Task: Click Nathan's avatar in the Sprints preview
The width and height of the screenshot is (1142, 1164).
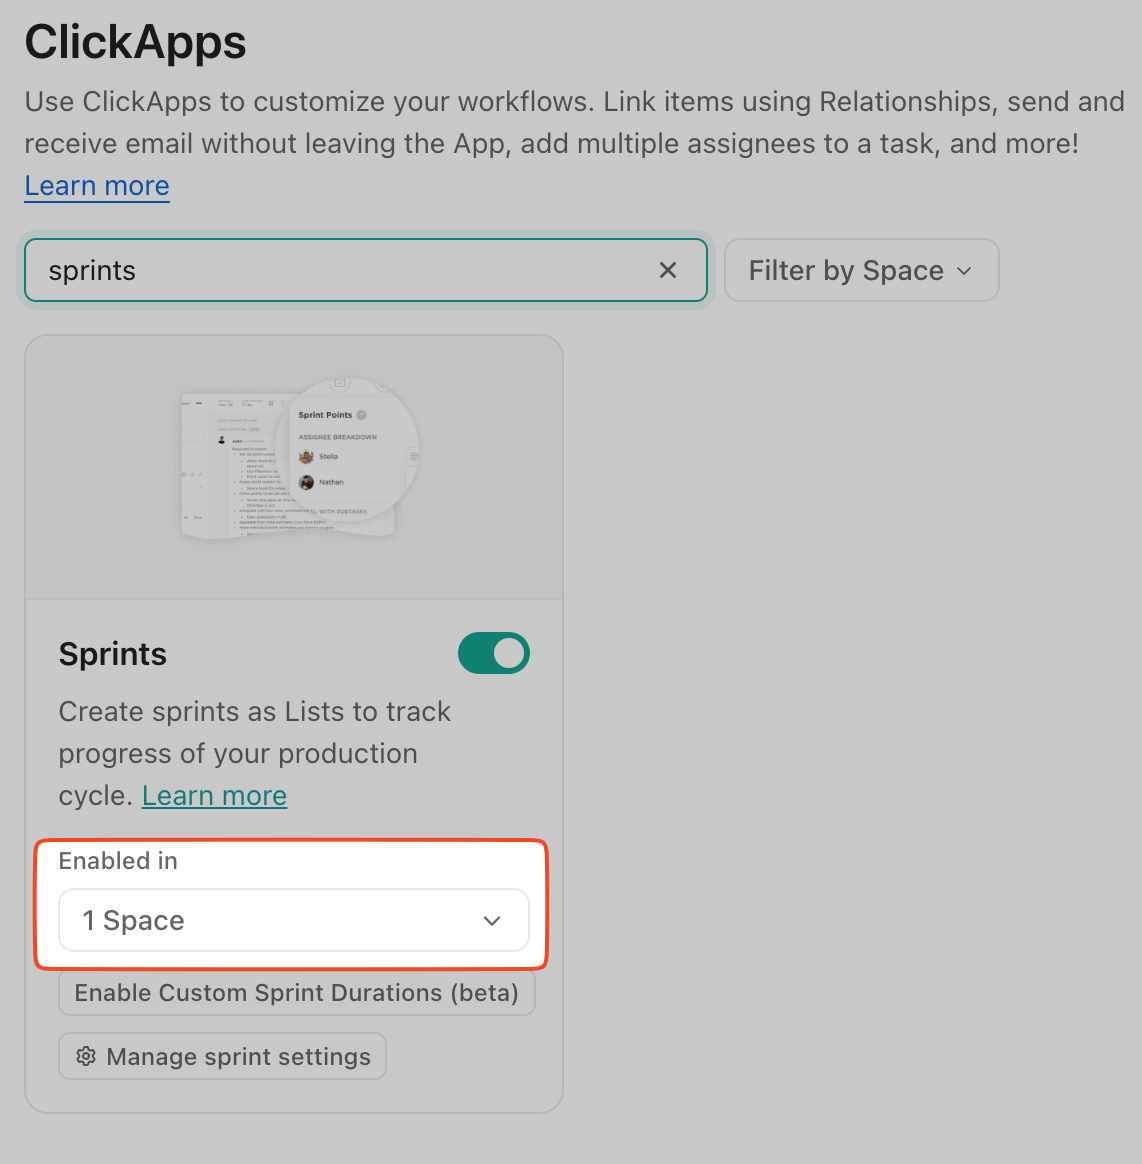Action: click(306, 482)
